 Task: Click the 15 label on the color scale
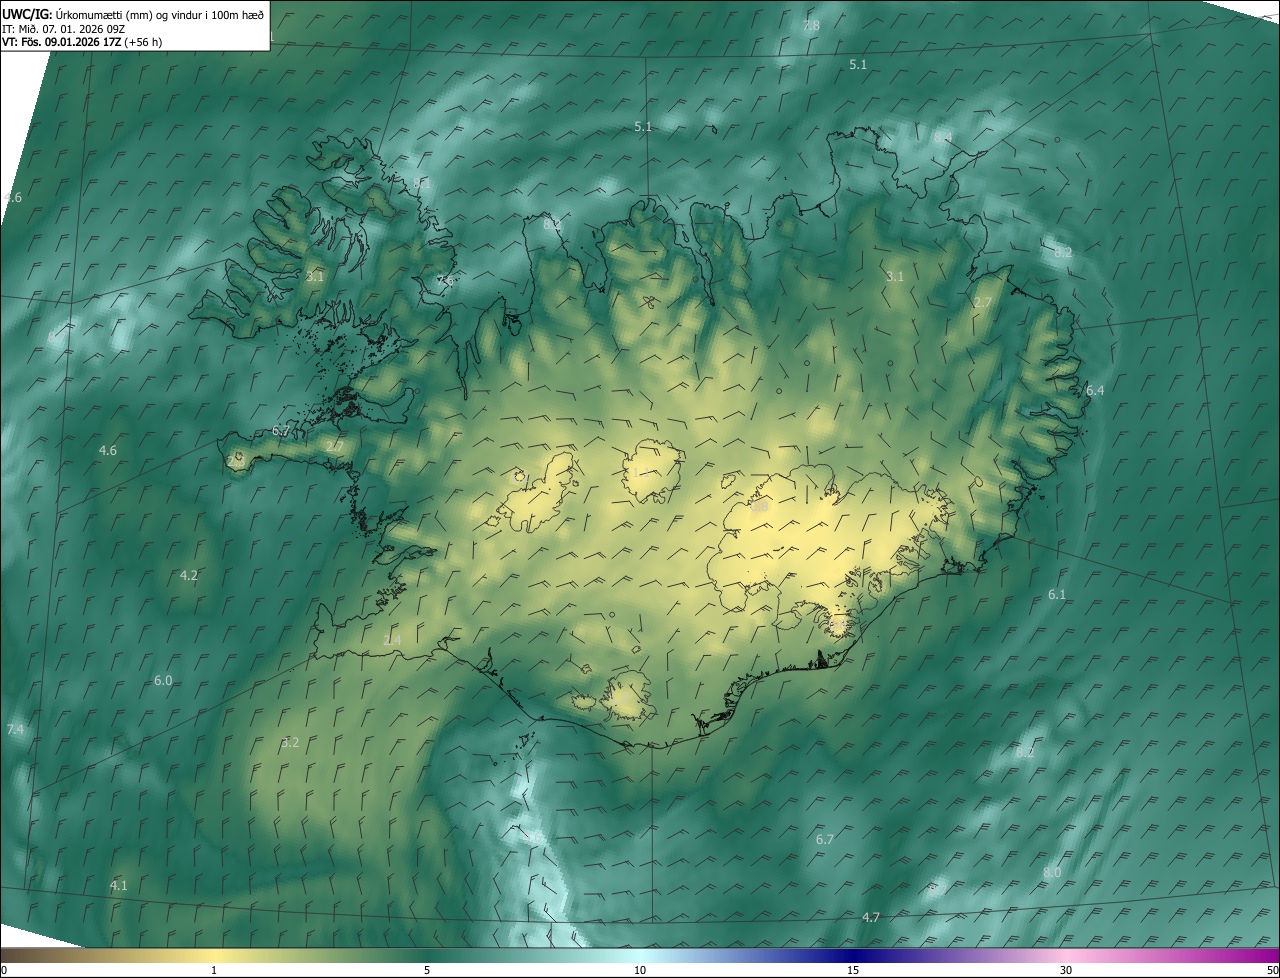click(853, 970)
